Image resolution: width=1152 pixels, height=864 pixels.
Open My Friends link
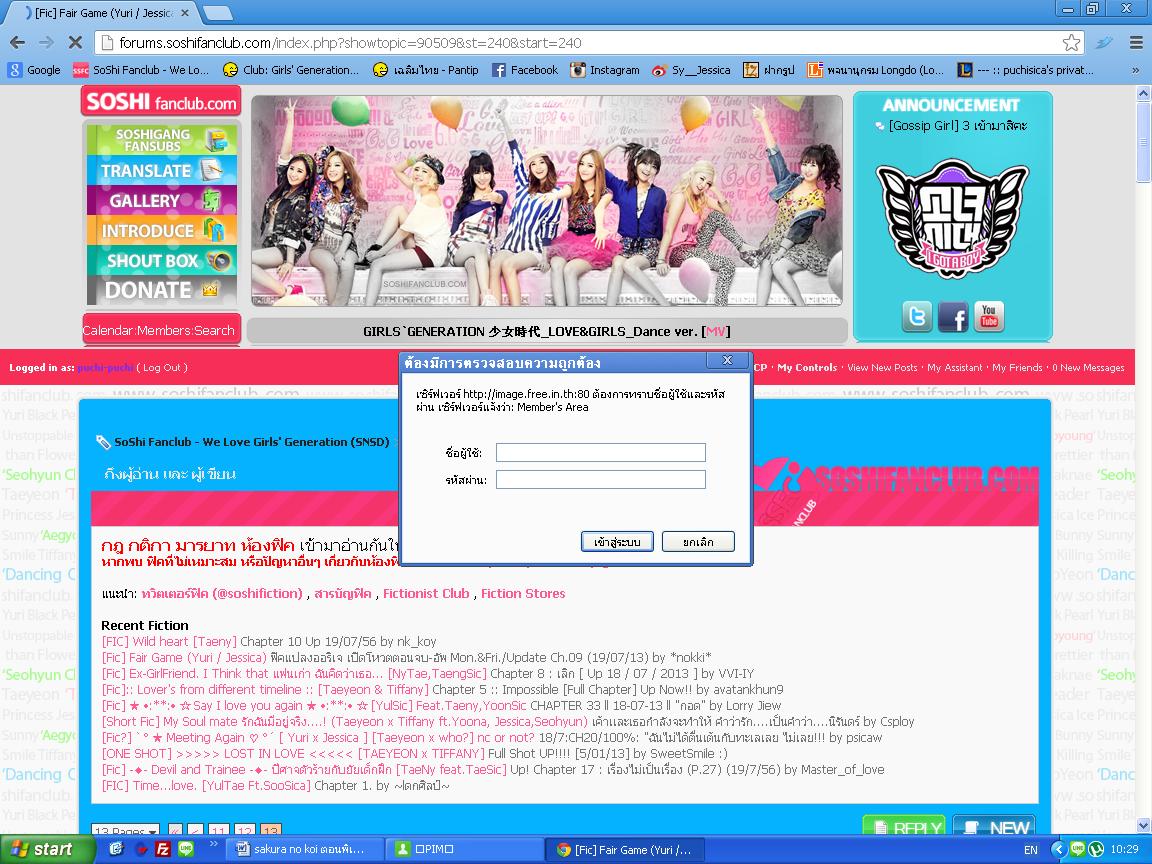coord(1017,367)
